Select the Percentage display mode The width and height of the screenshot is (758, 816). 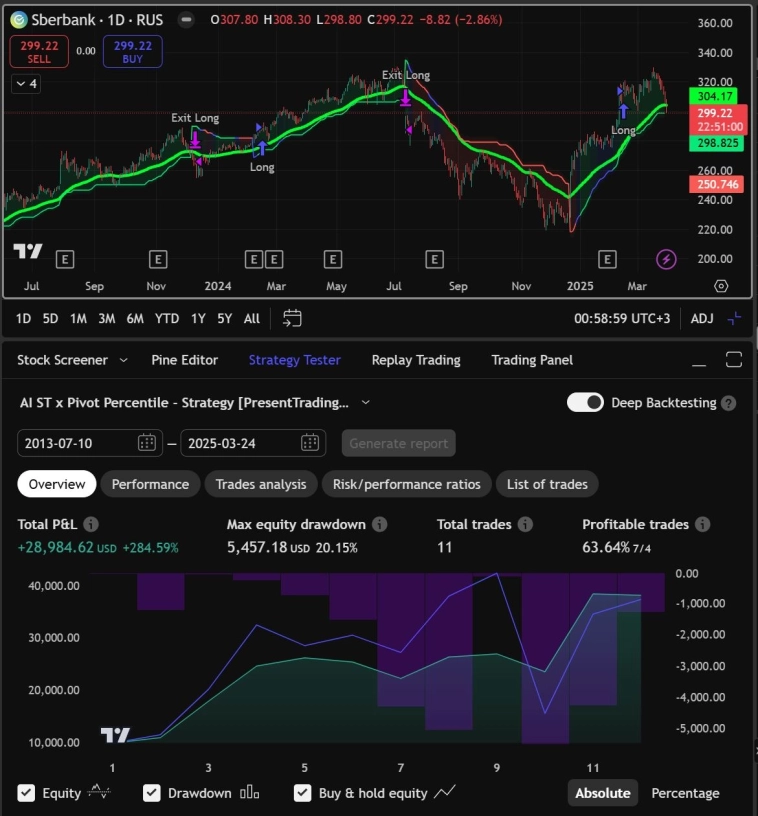[x=685, y=793]
